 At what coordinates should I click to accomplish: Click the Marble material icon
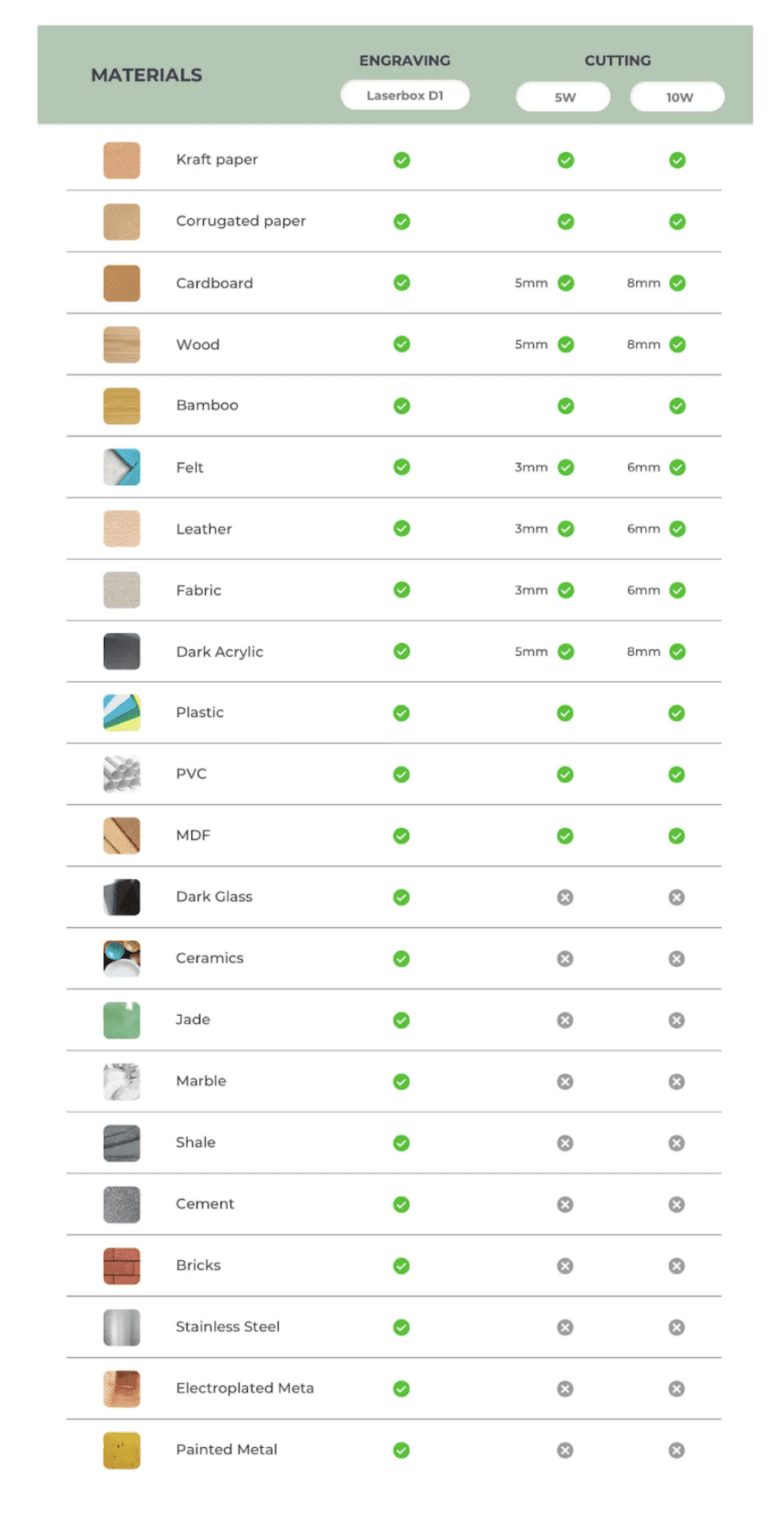coord(121,1081)
